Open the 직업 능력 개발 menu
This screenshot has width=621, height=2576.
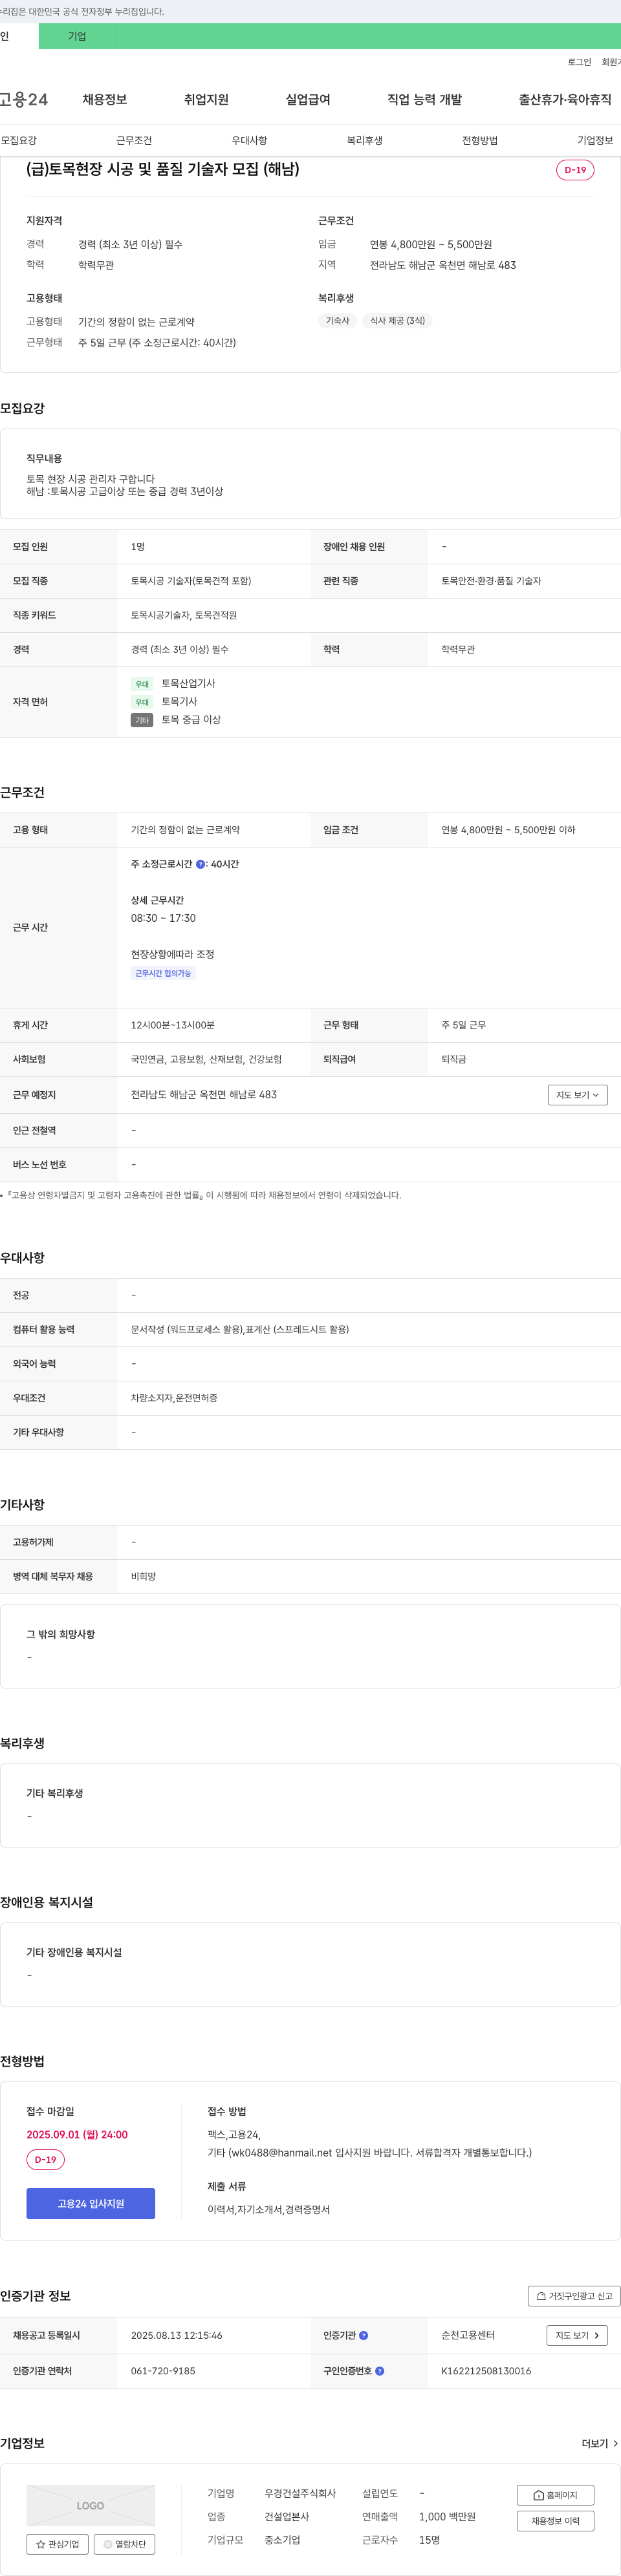425,100
